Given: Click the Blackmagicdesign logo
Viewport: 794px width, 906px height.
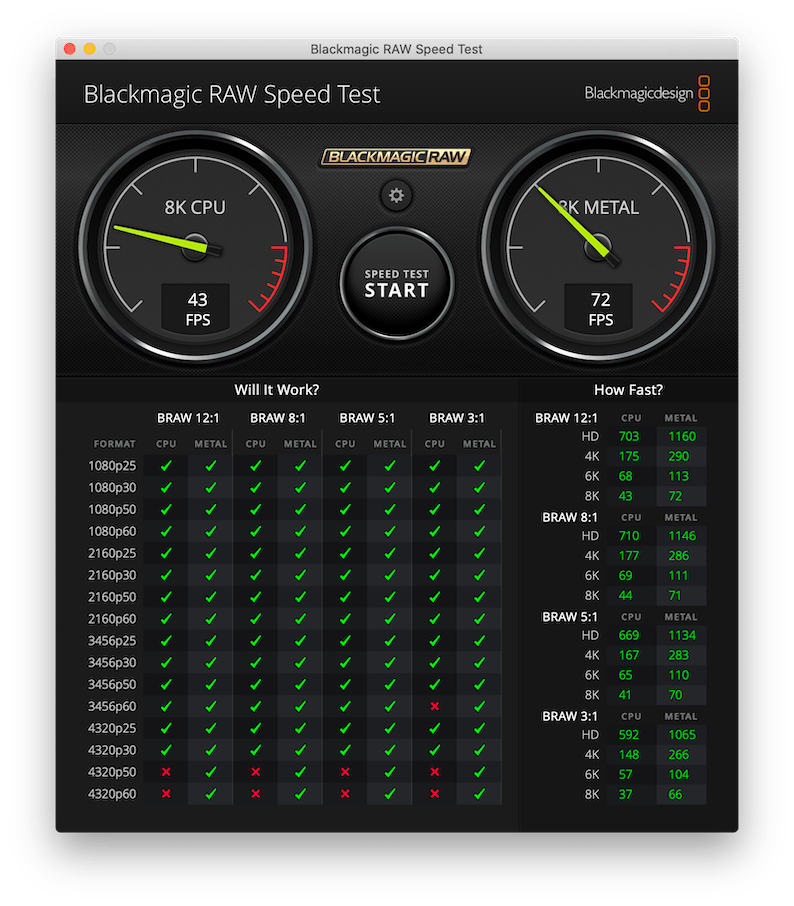Looking at the screenshot, I should [647, 94].
